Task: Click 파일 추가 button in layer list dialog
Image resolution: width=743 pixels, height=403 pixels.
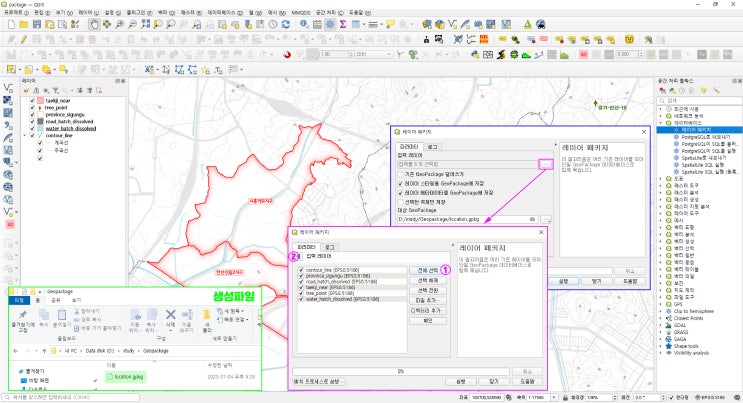Action: click(427, 301)
